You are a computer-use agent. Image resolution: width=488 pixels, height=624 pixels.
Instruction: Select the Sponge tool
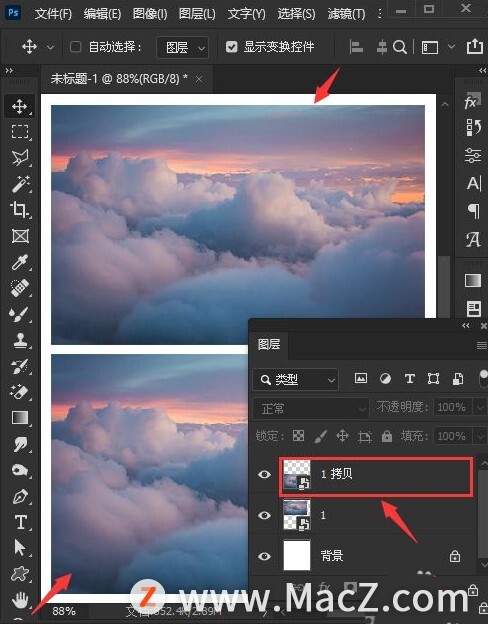pos(20,470)
